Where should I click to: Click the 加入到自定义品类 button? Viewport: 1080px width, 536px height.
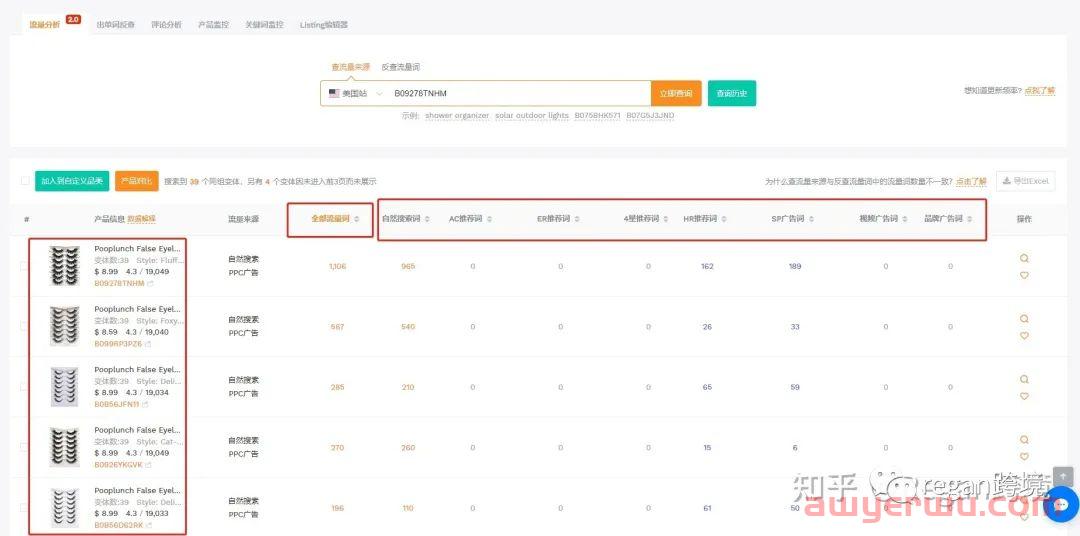72,181
